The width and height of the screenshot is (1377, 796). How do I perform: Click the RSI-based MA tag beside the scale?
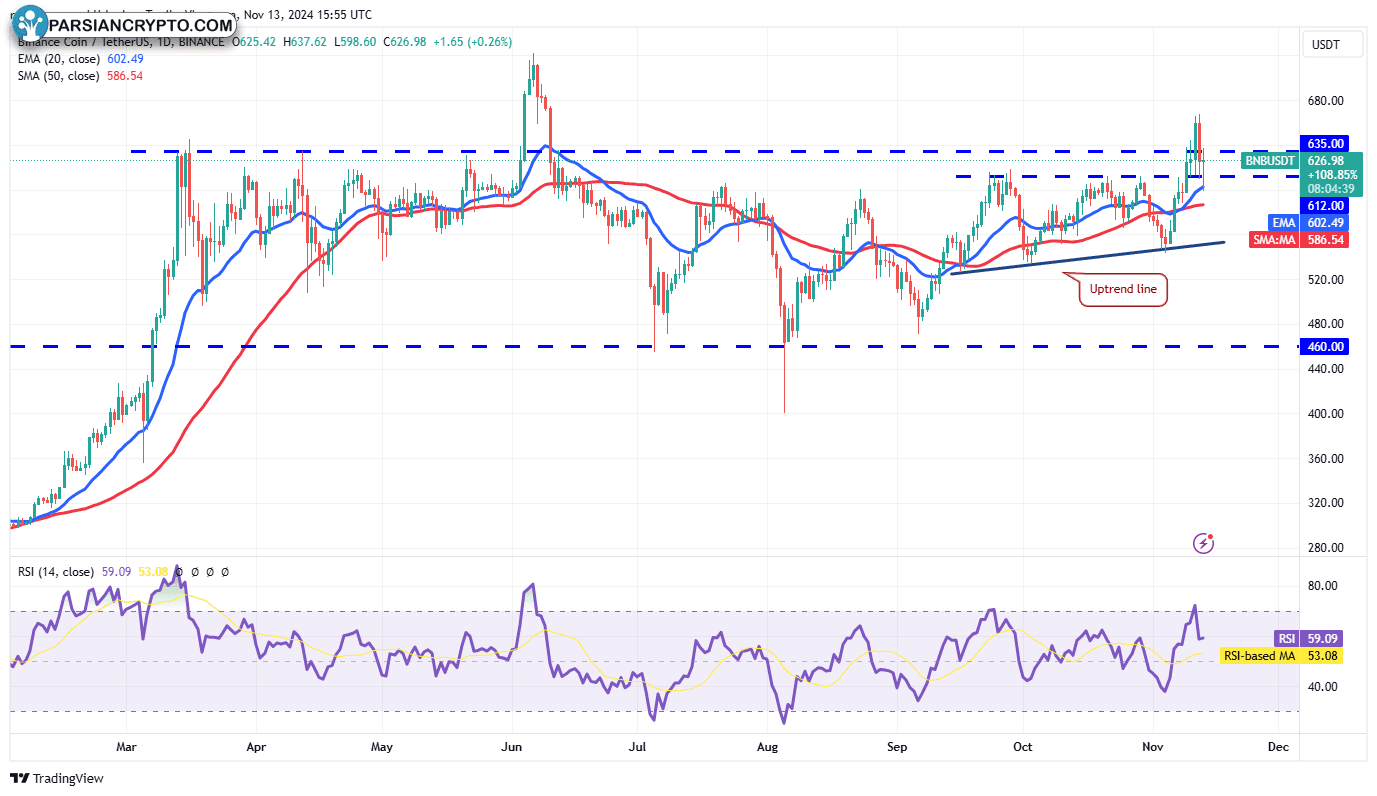pos(1260,656)
